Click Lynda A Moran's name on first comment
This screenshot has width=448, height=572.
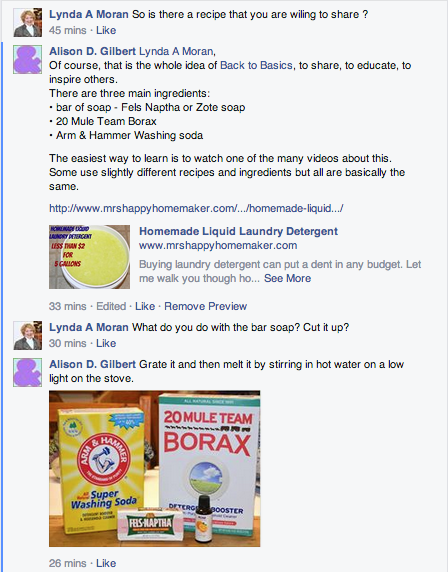click(89, 15)
